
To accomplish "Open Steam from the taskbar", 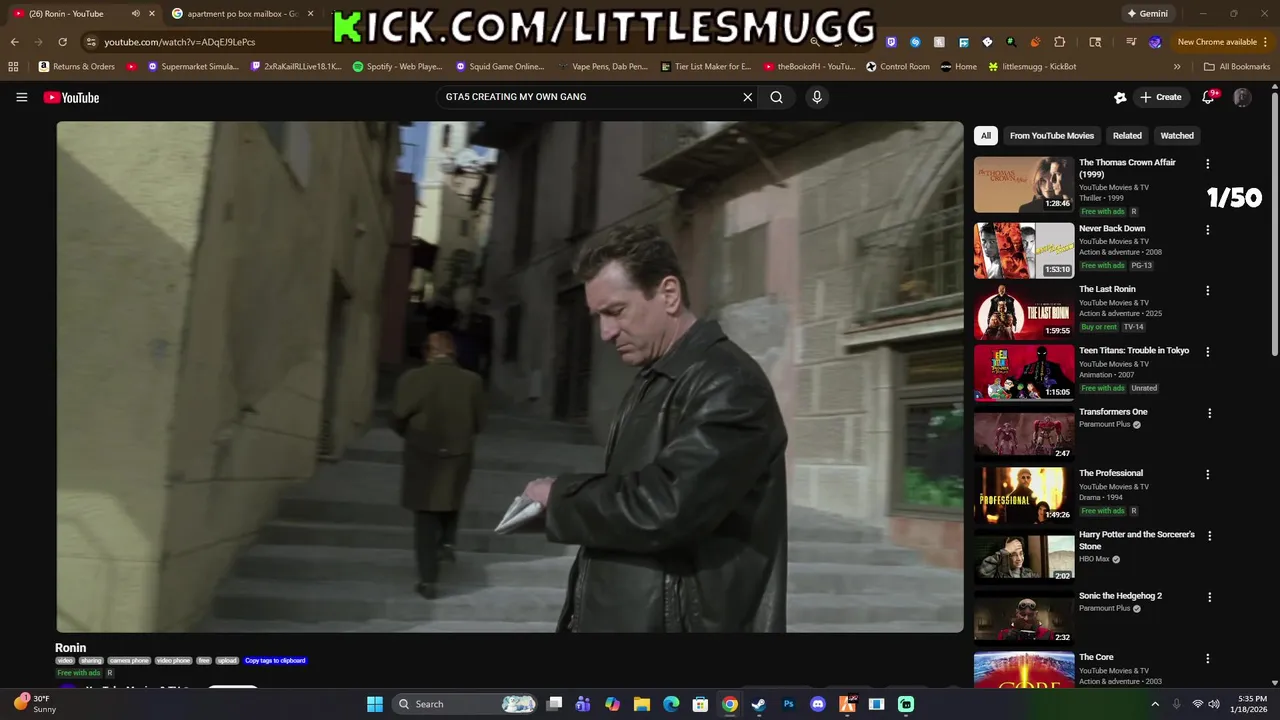I will pyautogui.click(x=758, y=704).
